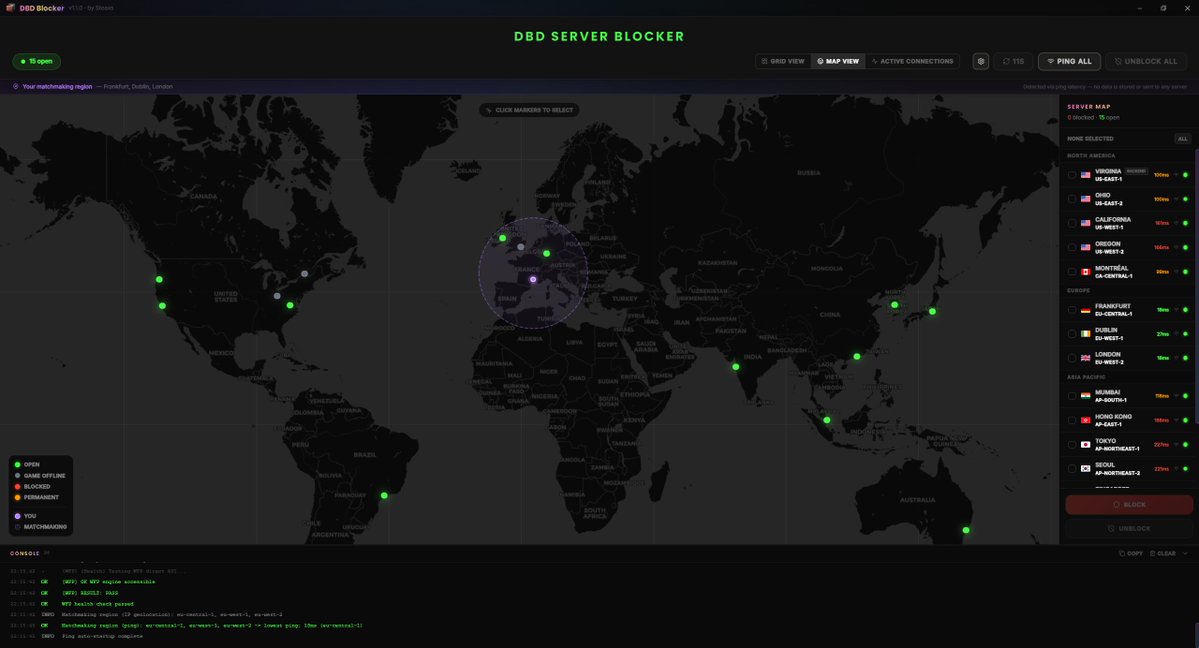Copy the console output
1199x648 pixels.
point(1131,553)
